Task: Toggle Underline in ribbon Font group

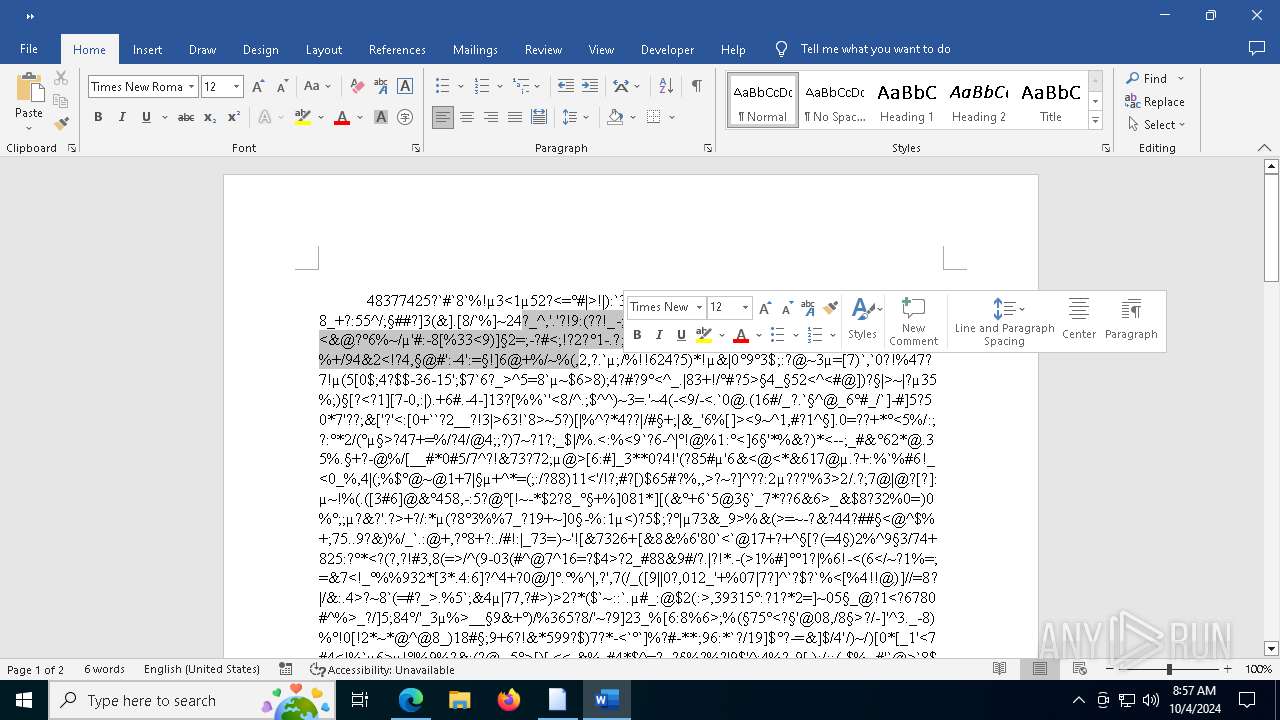Action: tap(146, 117)
